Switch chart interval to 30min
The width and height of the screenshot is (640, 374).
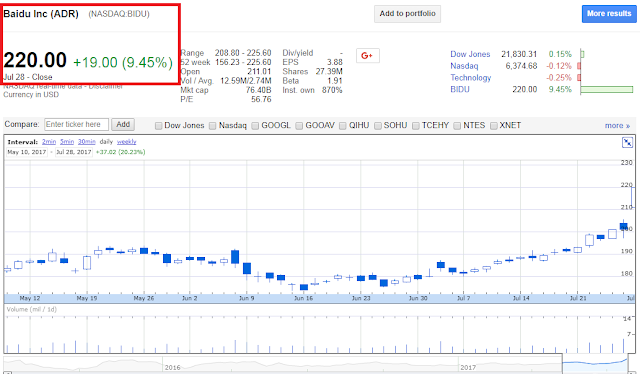point(87,142)
